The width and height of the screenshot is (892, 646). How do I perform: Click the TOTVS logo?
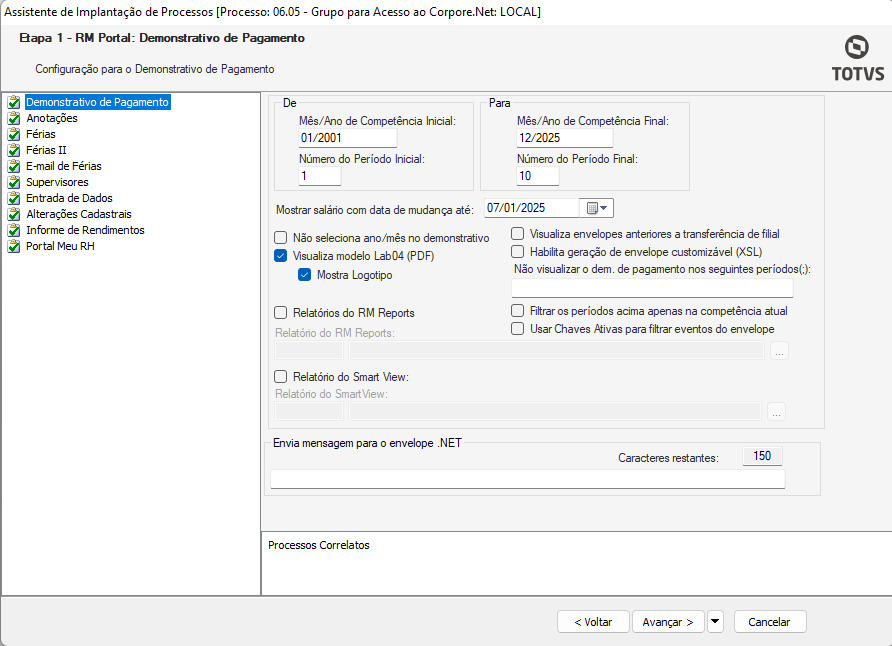857,59
